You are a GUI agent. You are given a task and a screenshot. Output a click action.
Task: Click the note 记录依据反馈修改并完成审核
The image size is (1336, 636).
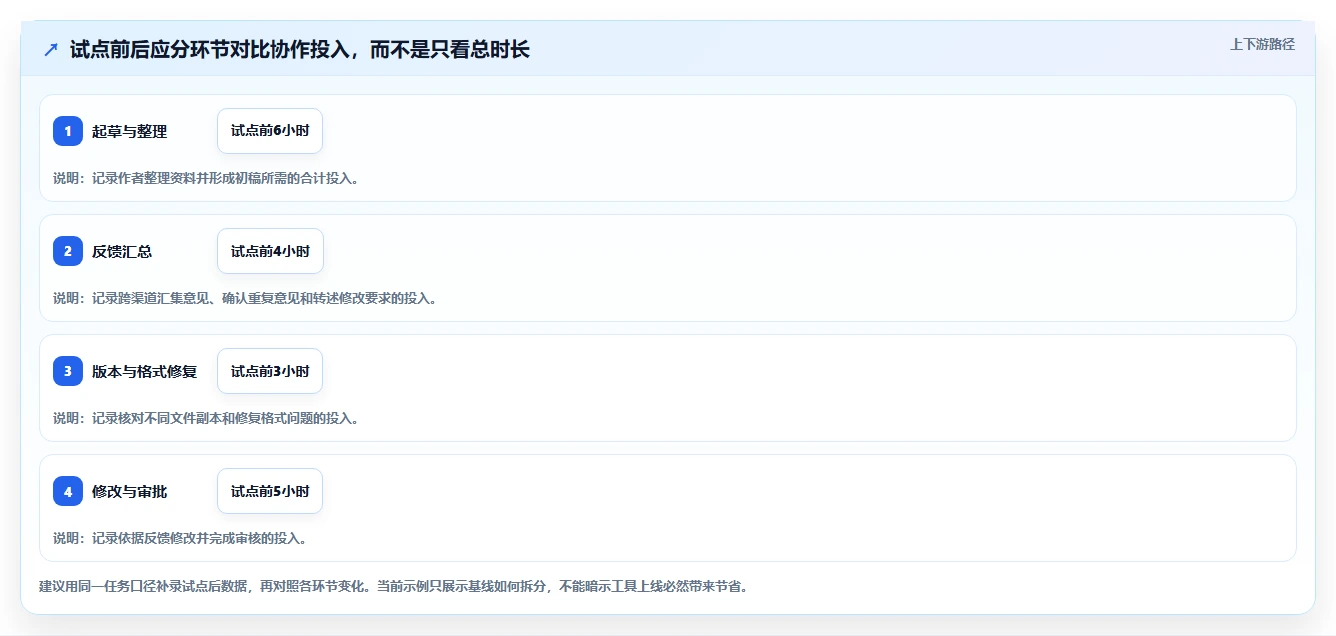pyautogui.click(x=180, y=538)
